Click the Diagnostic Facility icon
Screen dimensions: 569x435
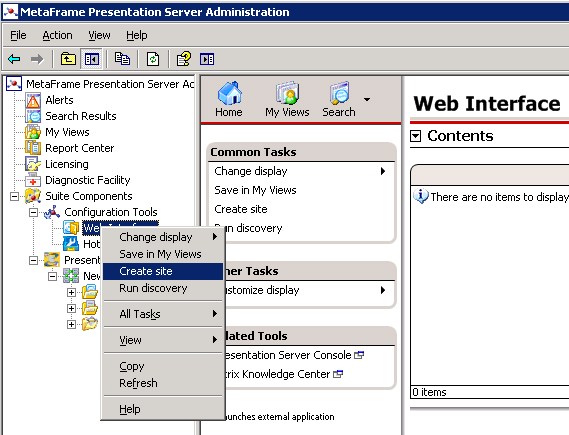[33, 180]
